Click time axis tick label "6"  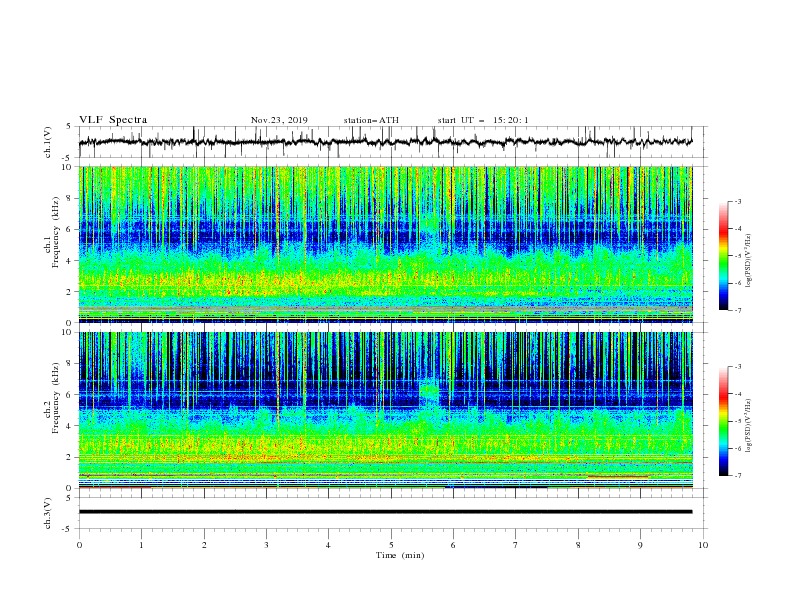(x=453, y=545)
